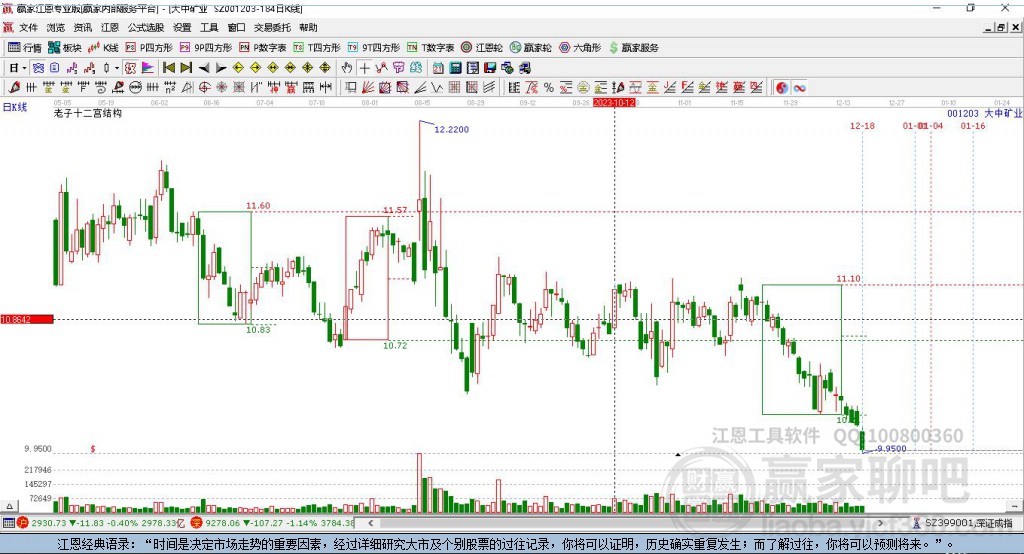Expand volume panel with up-triangle button
Image resolution: width=1024 pixels, height=554 pixels.
point(9,506)
